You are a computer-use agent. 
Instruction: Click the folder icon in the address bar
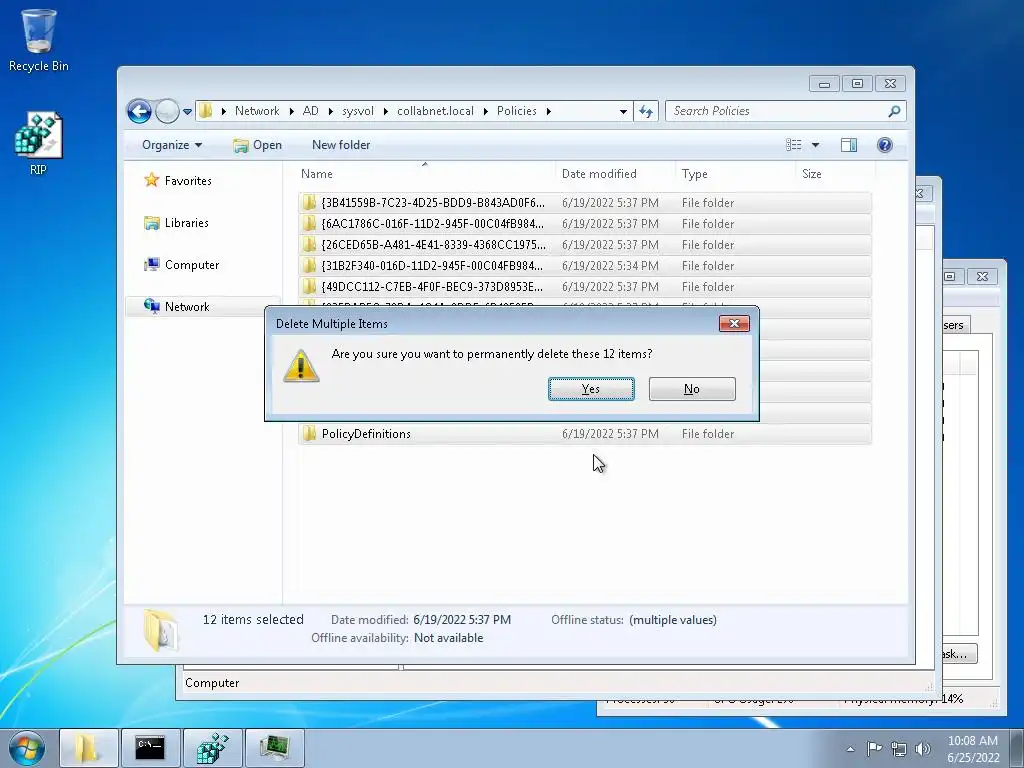tap(206, 110)
